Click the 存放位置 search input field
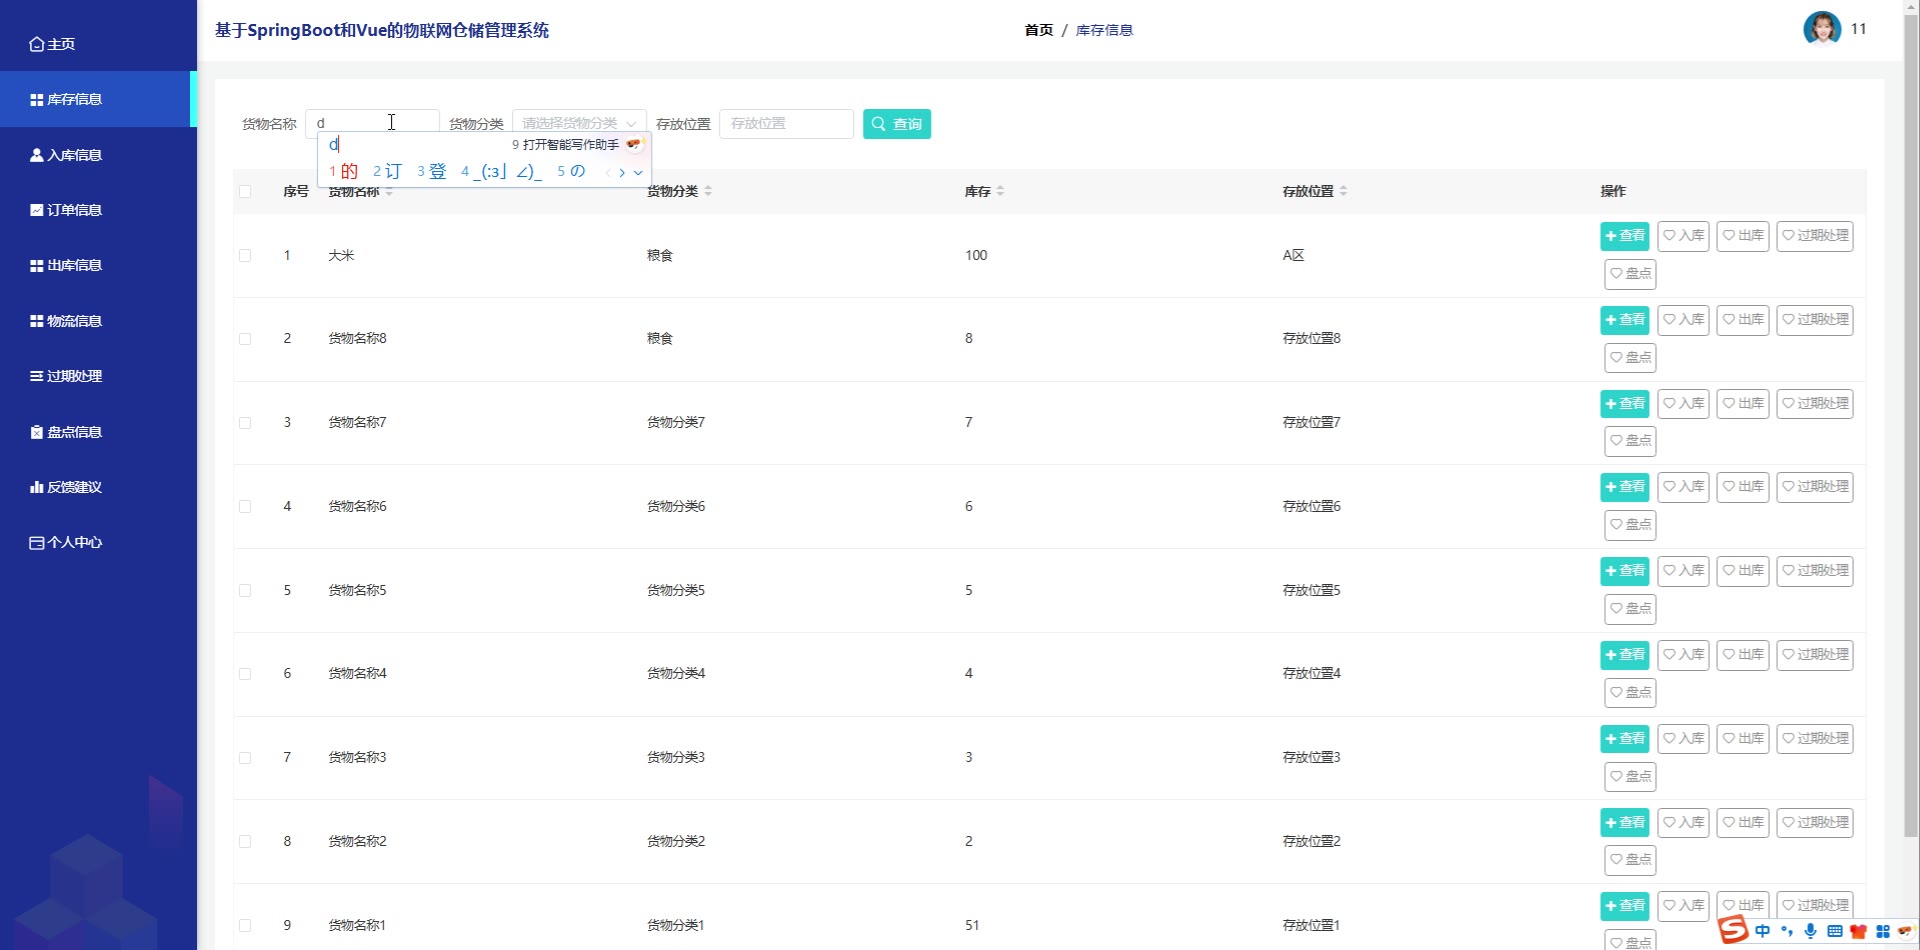 coord(785,124)
